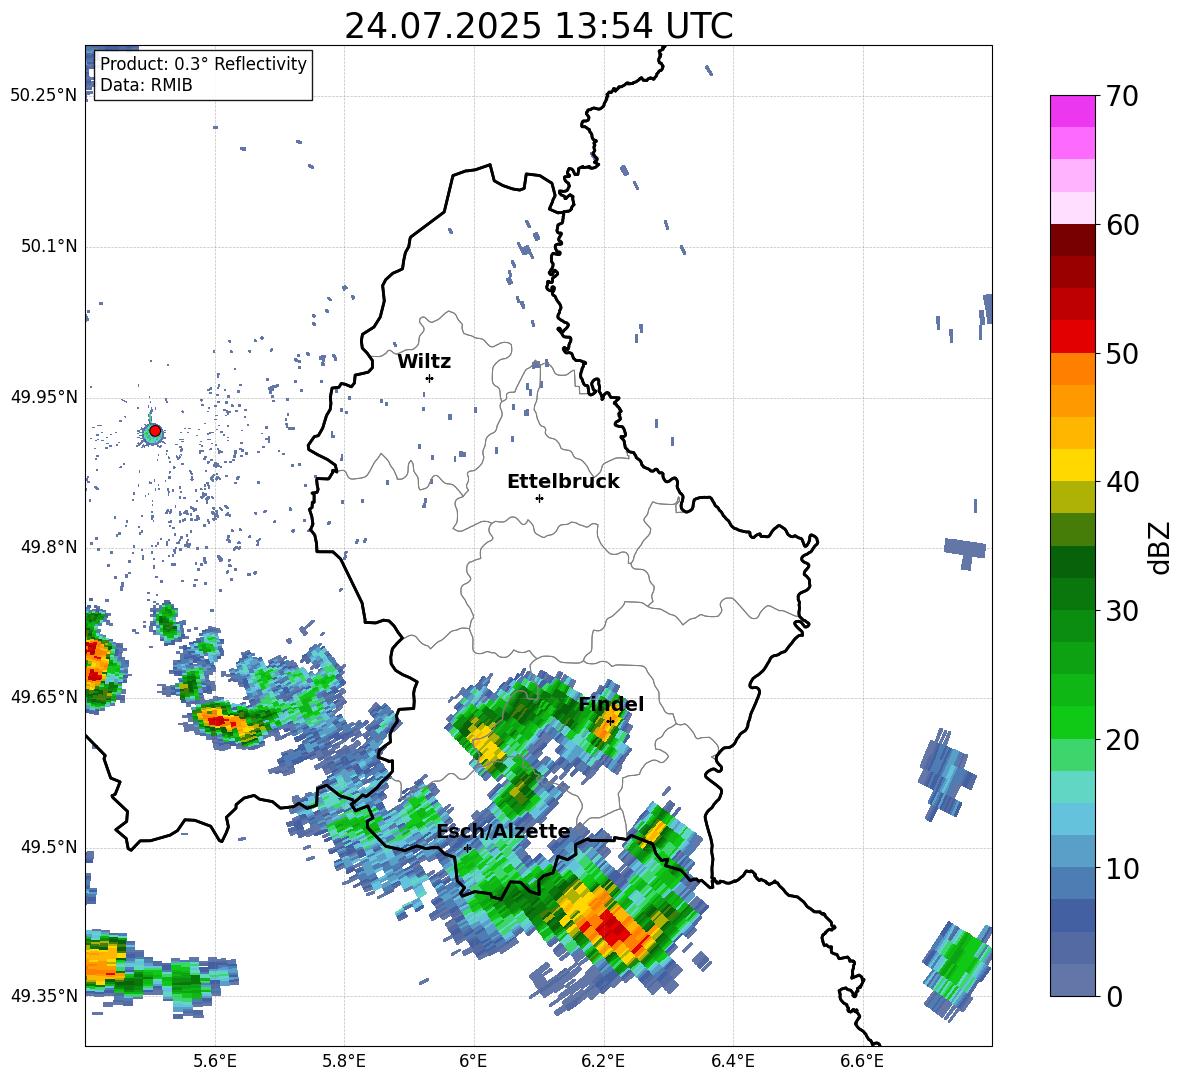Click the 60 tick on the colorbar
Screen dimensions: 1184x1081
pyautogui.click(x=1122, y=225)
